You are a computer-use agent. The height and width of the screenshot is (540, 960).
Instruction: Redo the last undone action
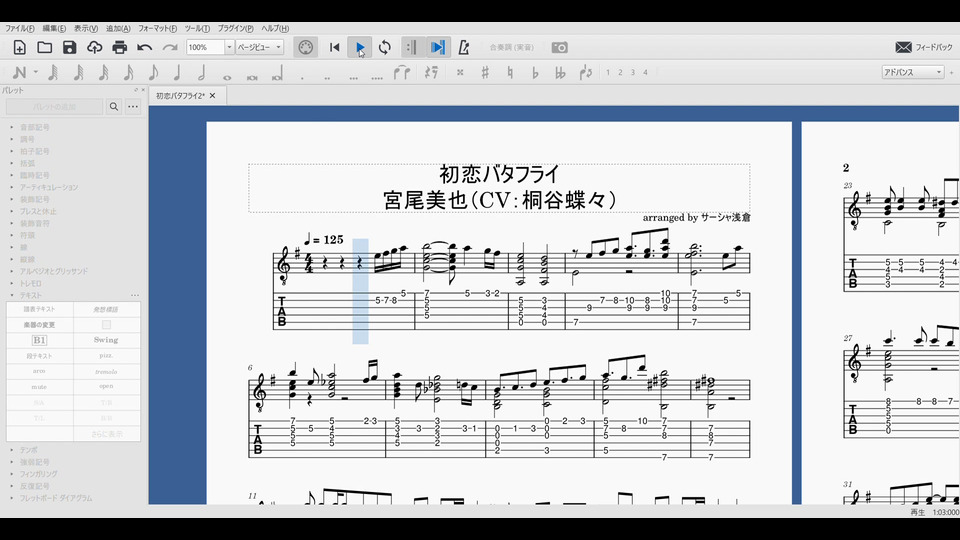[x=170, y=47]
